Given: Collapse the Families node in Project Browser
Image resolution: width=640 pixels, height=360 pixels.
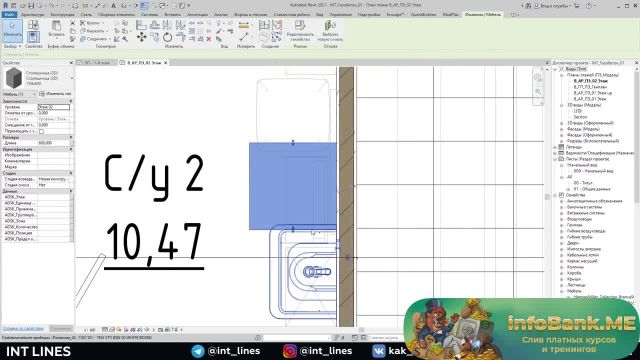Looking at the screenshot, I should (556, 196).
